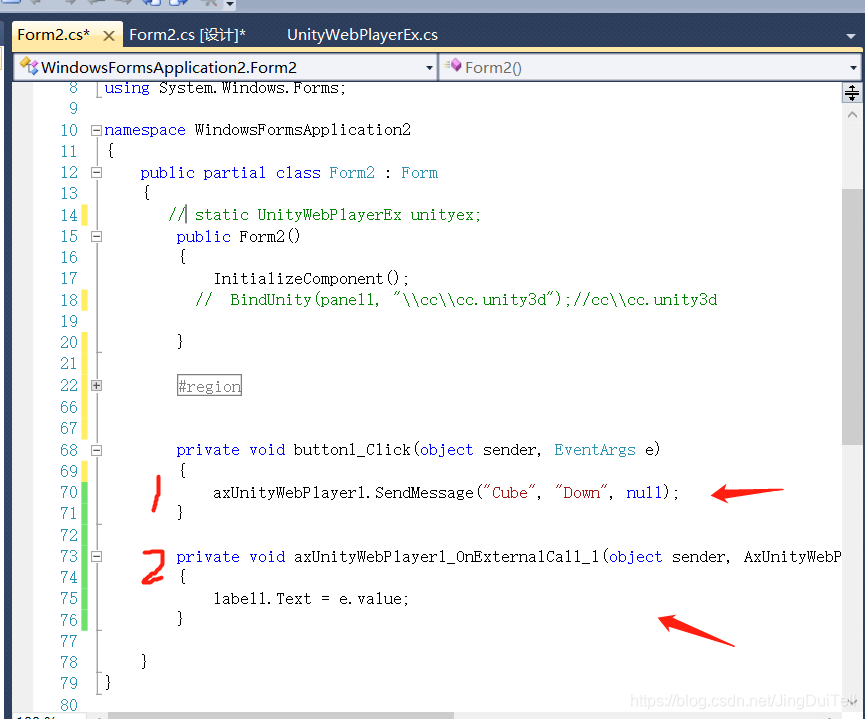Click "using System.Windows.Forms;" line

pyautogui.click(x=225, y=88)
